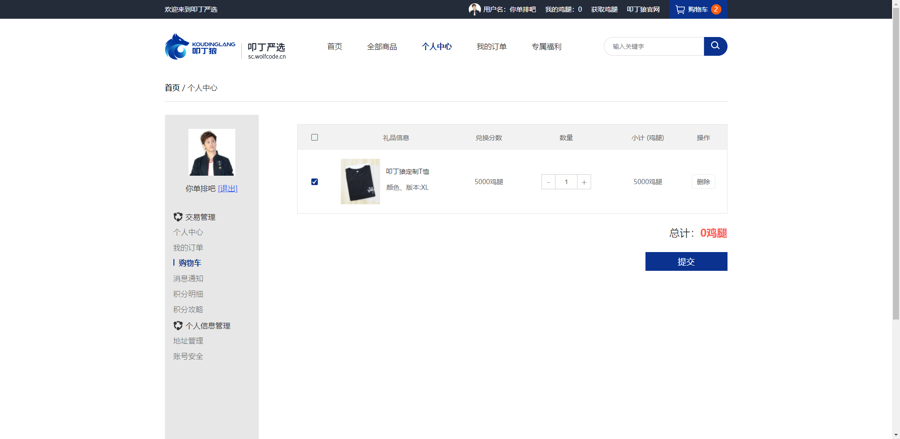Open the shopping cart icon in top bar
Image resolution: width=900 pixels, height=439 pixels.
680,9
